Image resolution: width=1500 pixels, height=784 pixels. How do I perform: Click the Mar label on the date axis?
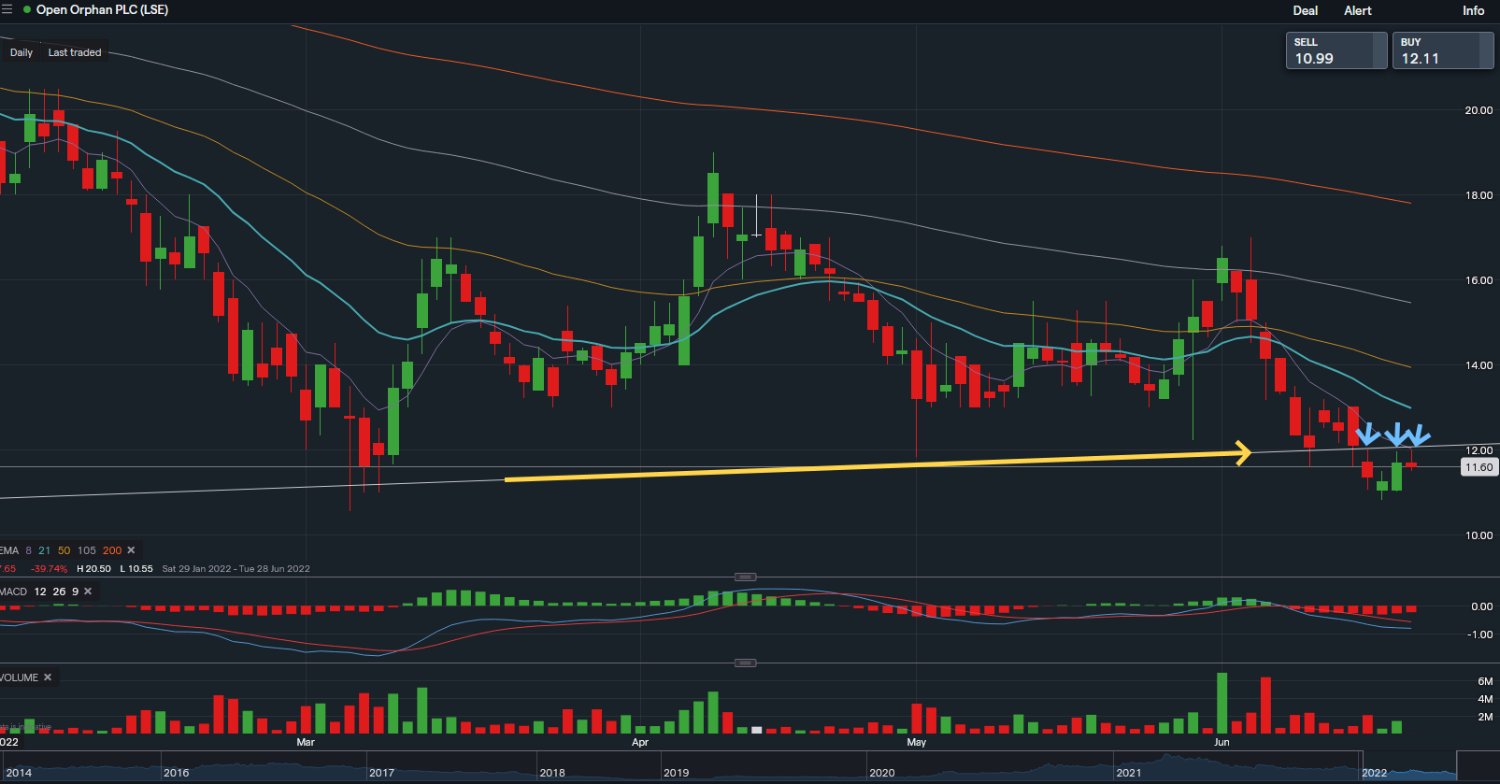tap(305, 742)
